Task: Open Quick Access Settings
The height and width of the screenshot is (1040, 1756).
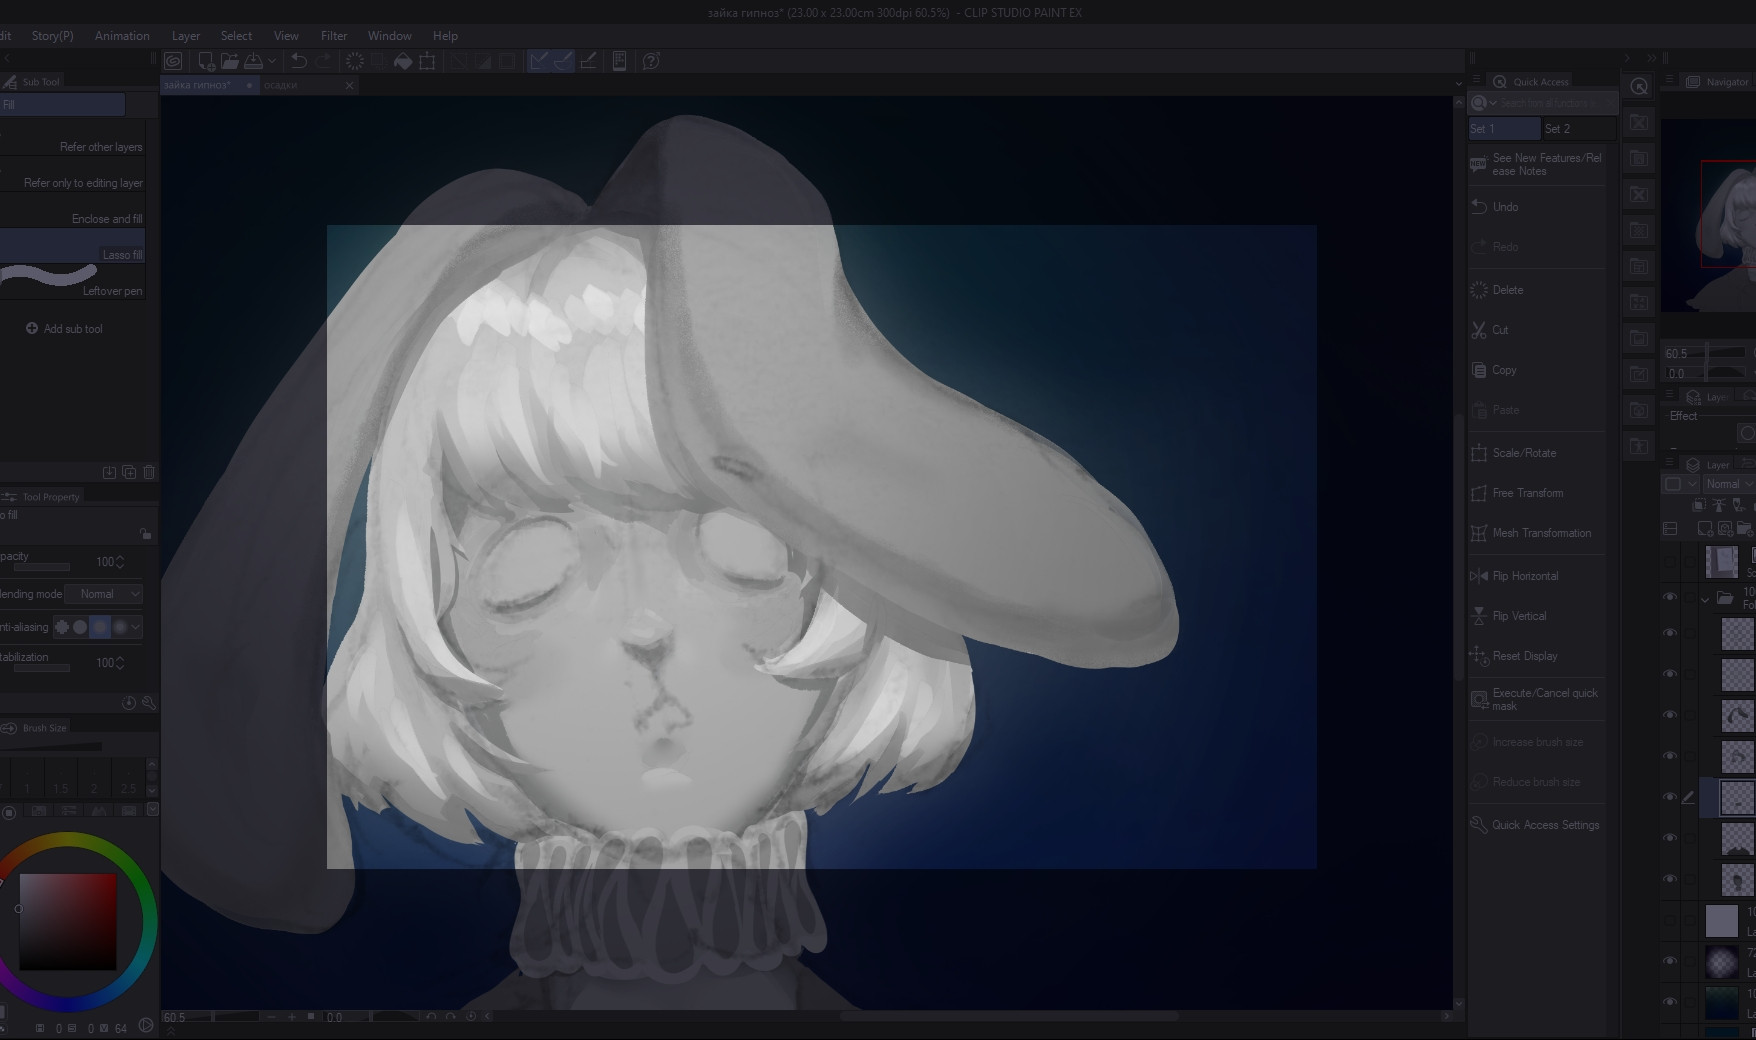Action: pyautogui.click(x=1536, y=825)
